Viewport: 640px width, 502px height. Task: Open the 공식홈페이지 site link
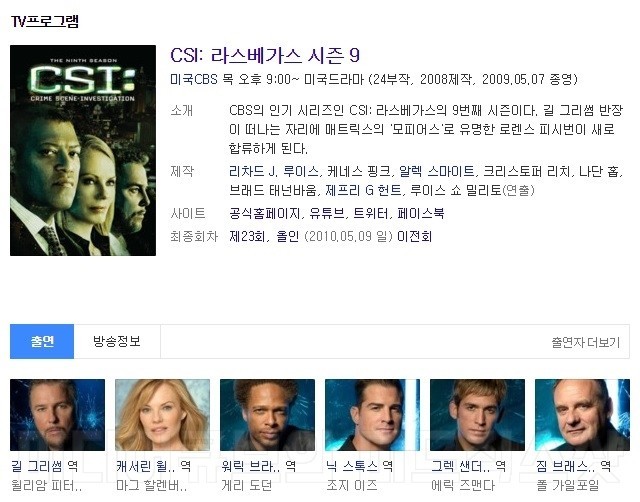pyautogui.click(x=264, y=213)
